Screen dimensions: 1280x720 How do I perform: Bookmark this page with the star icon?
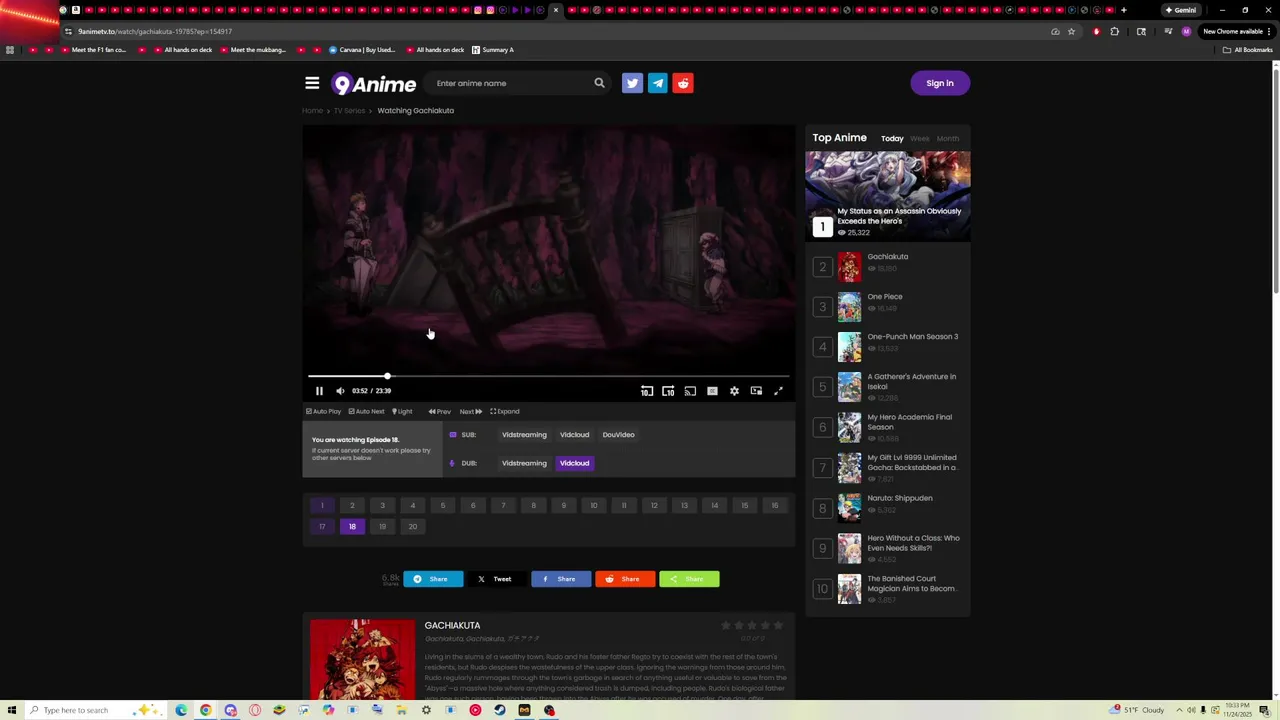1071,31
